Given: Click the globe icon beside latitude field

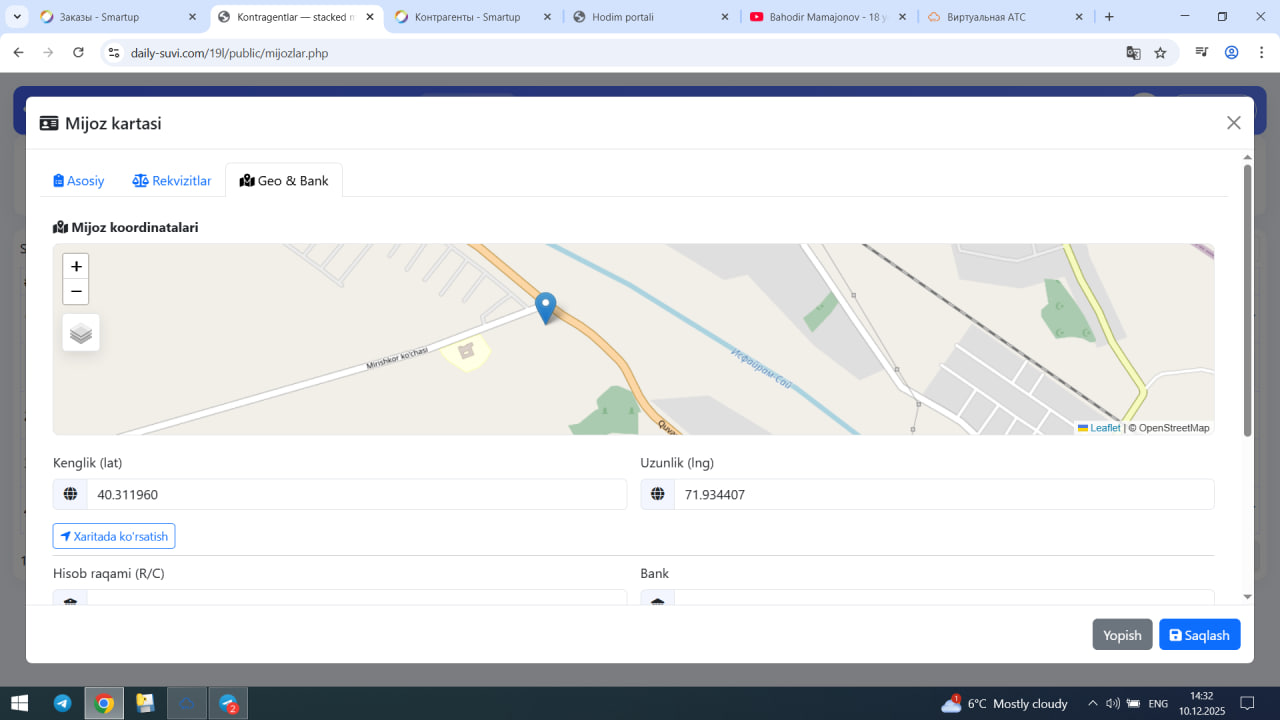Looking at the screenshot, I should (70, 494).
